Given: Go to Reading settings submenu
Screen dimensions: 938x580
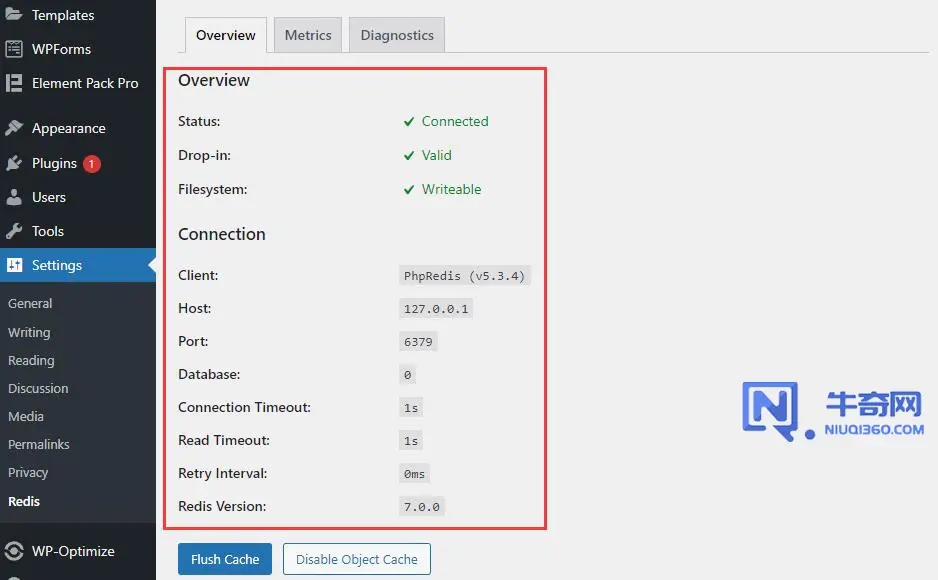Looking at the screenshot, I should pos(31,361).
